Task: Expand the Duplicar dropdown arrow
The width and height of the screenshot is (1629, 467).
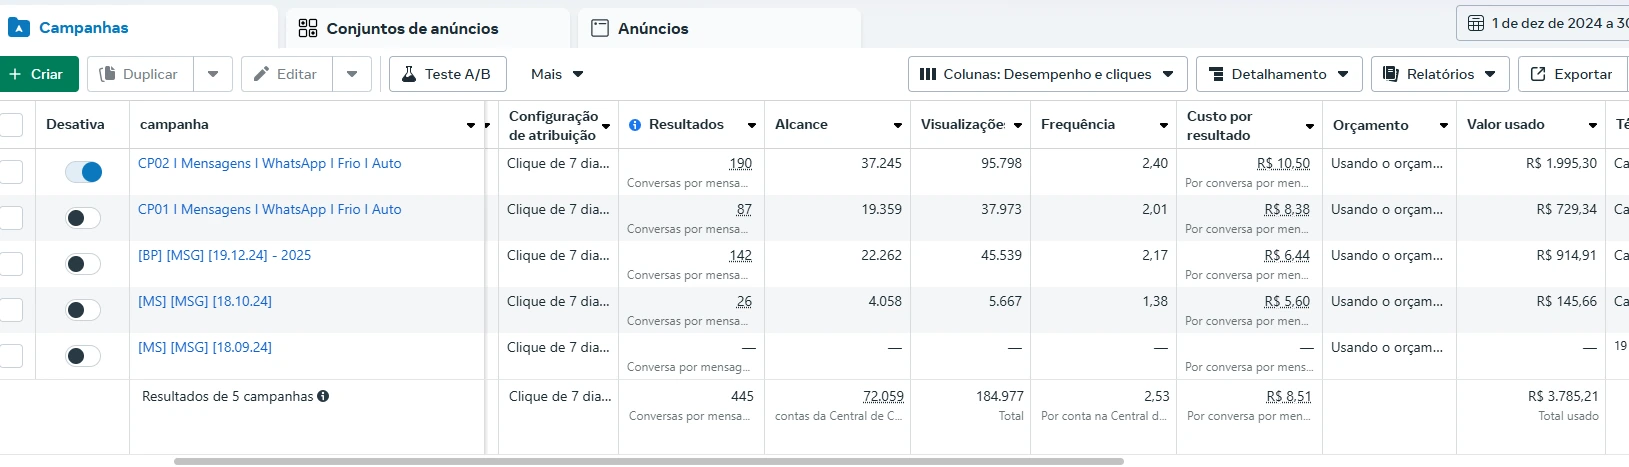Action: pyautogui.click(x=213, y=74)
